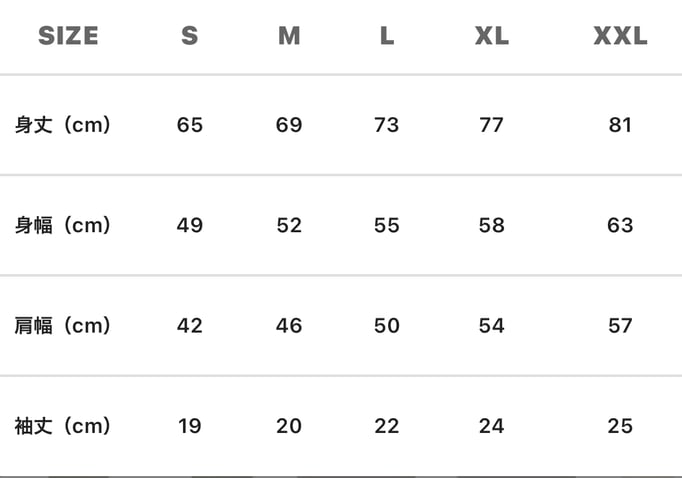Click the 身幅 value 58 for XL
682x478 pixels.
pos(492,225)
